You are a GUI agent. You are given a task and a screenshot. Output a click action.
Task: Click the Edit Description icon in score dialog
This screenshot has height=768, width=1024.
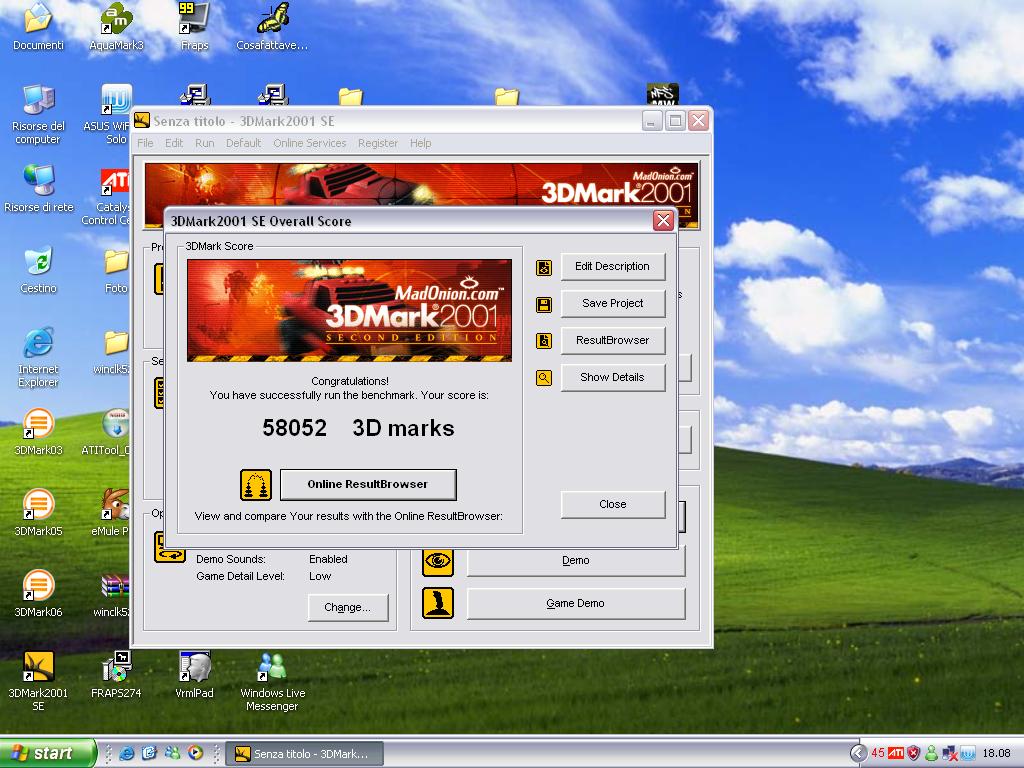pos(543,268)
